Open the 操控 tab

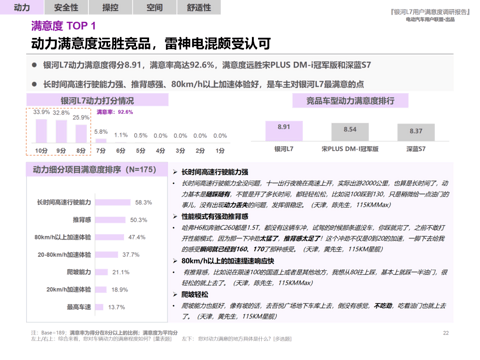tap(110, 7)
